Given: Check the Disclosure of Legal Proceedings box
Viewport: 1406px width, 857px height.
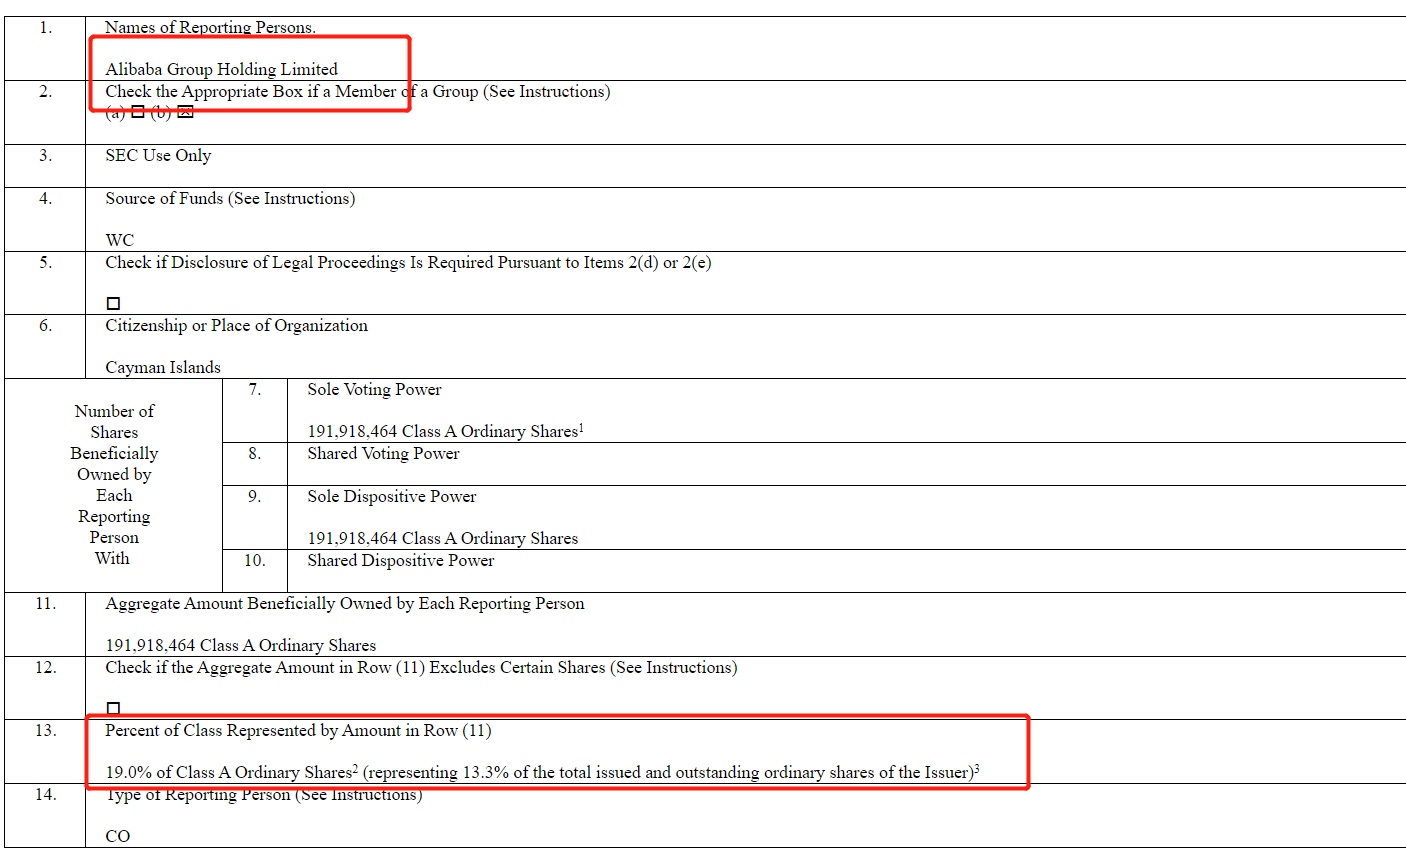Looking at the screenshot, I should click(113, 303).
